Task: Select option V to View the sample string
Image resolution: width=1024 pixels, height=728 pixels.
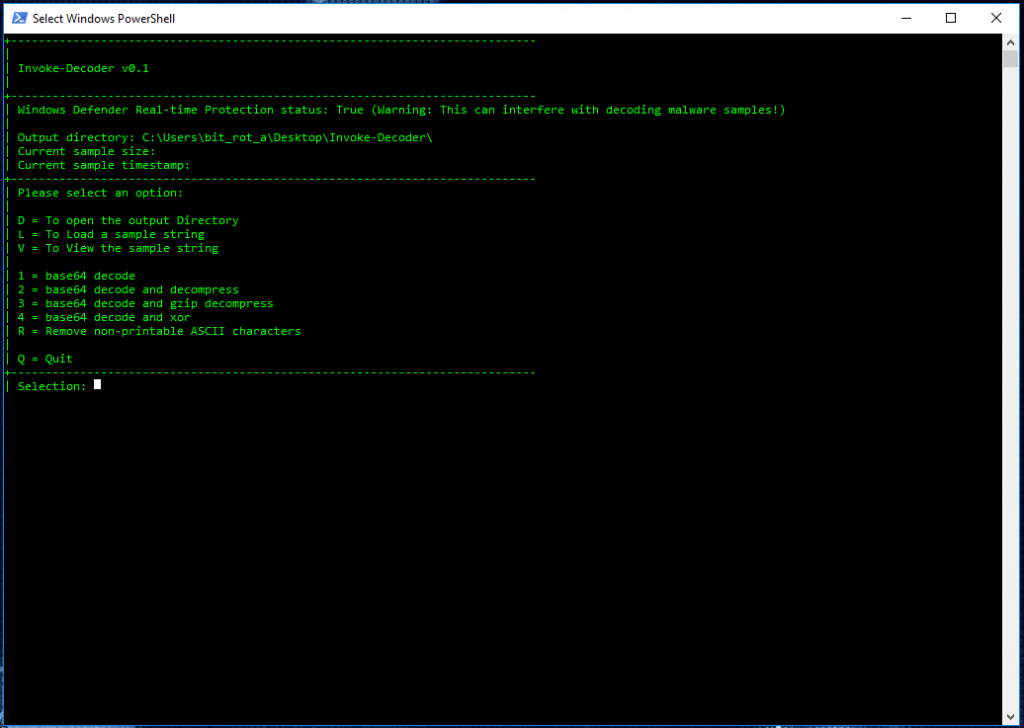Action: (x=120, y=248)
